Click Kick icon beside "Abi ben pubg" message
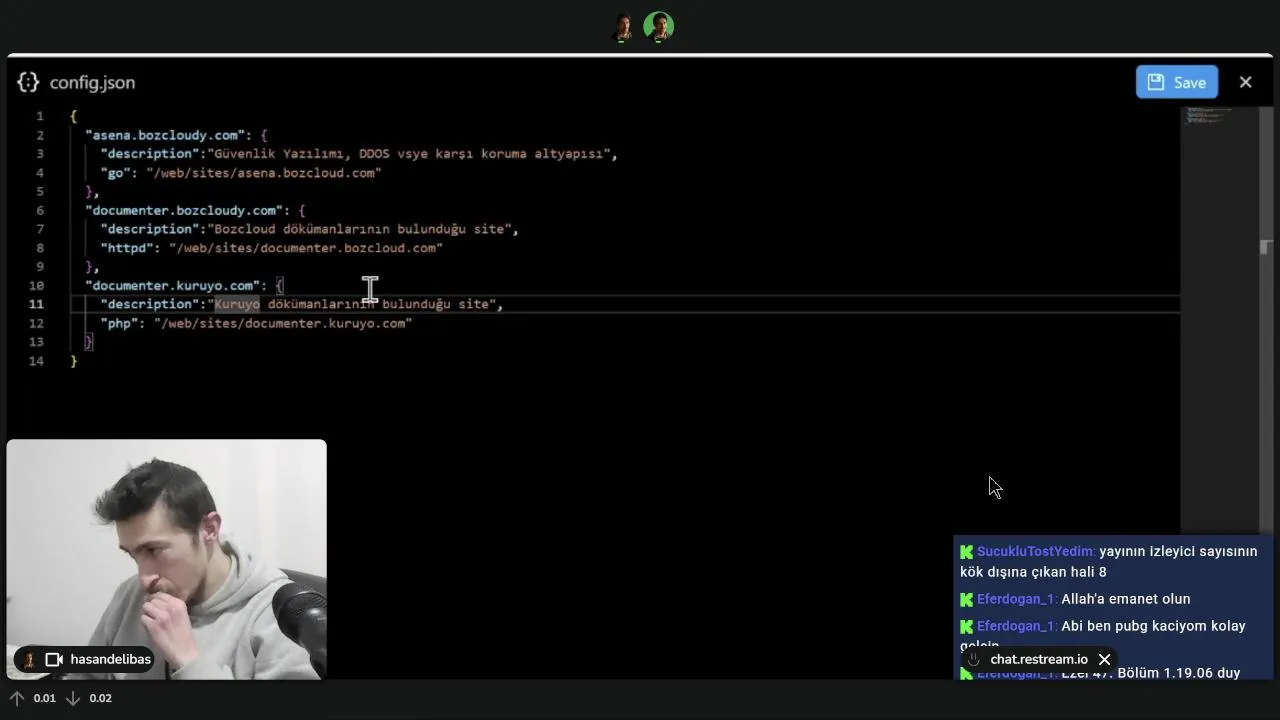 pyautogui.click(x=966, y=627)
